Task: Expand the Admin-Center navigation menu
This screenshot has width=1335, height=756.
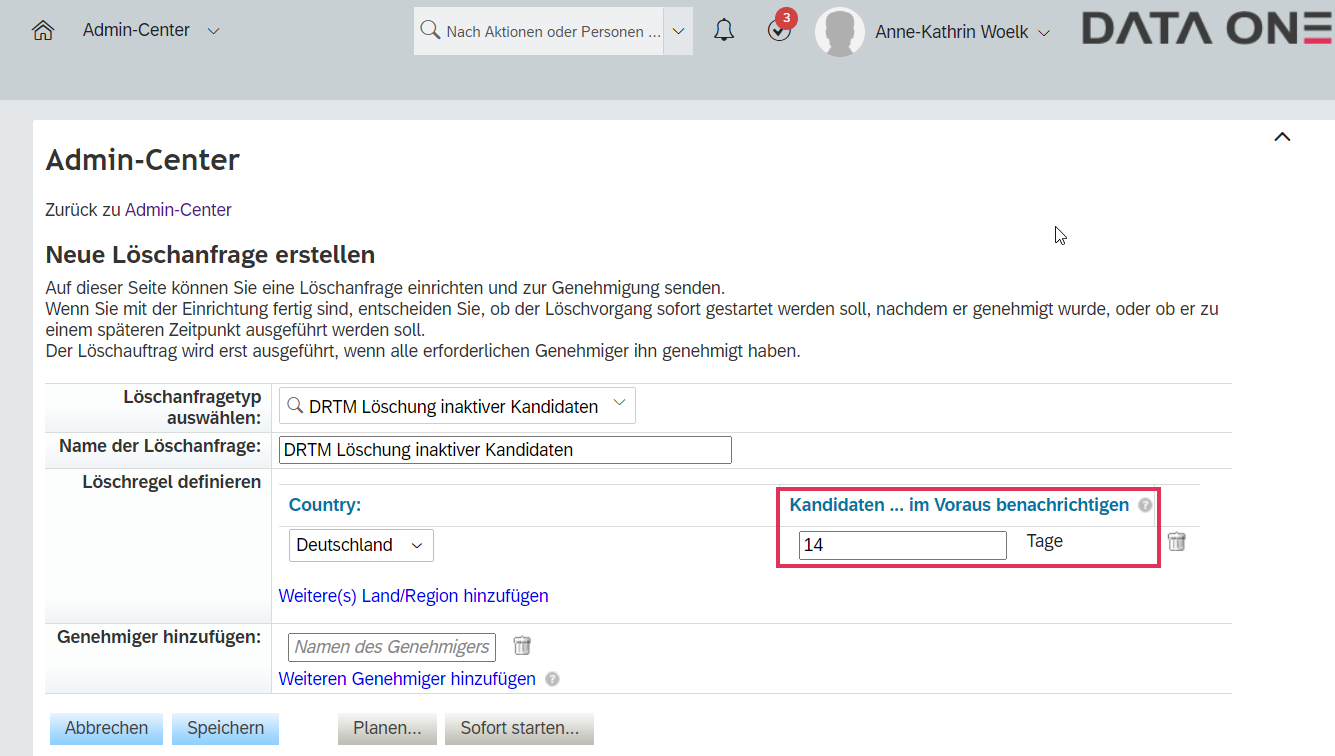Action: 213,31
